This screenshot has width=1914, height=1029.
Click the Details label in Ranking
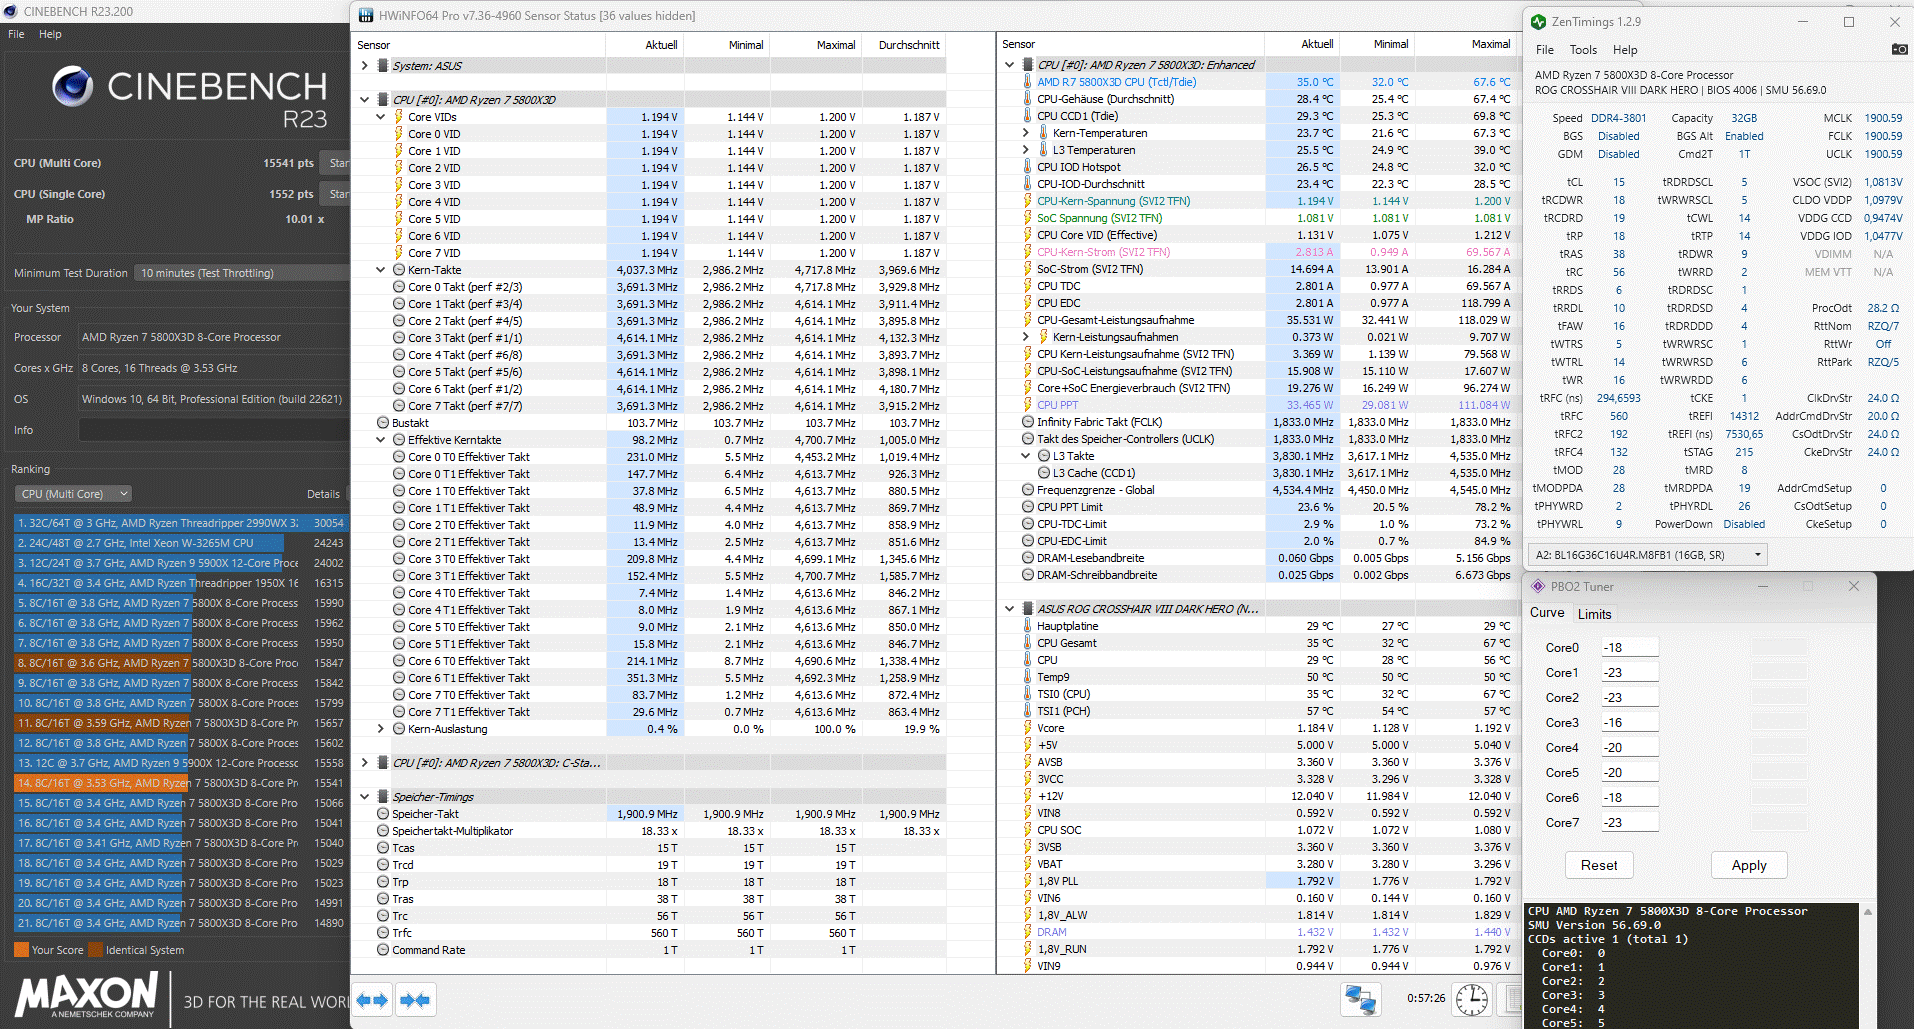323,494
